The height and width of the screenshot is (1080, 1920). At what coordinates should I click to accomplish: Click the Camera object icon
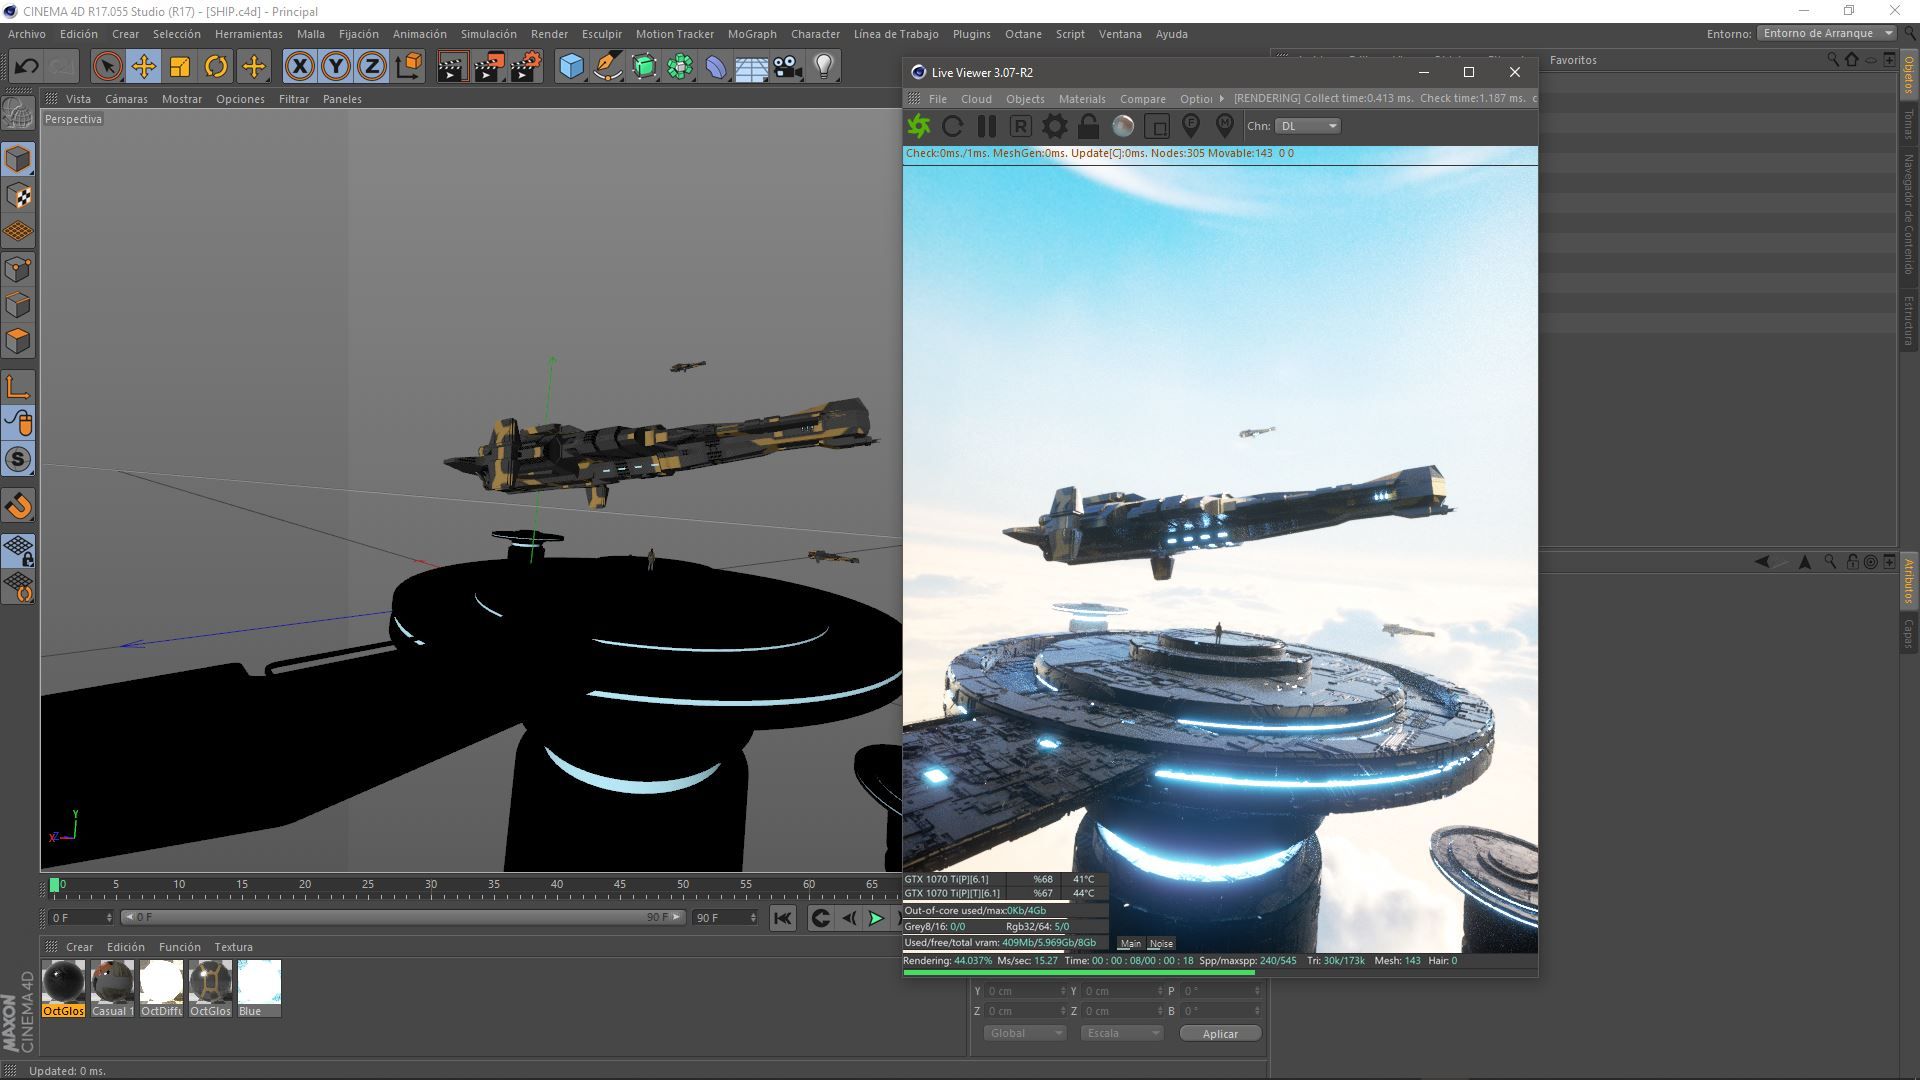[788, 67]
